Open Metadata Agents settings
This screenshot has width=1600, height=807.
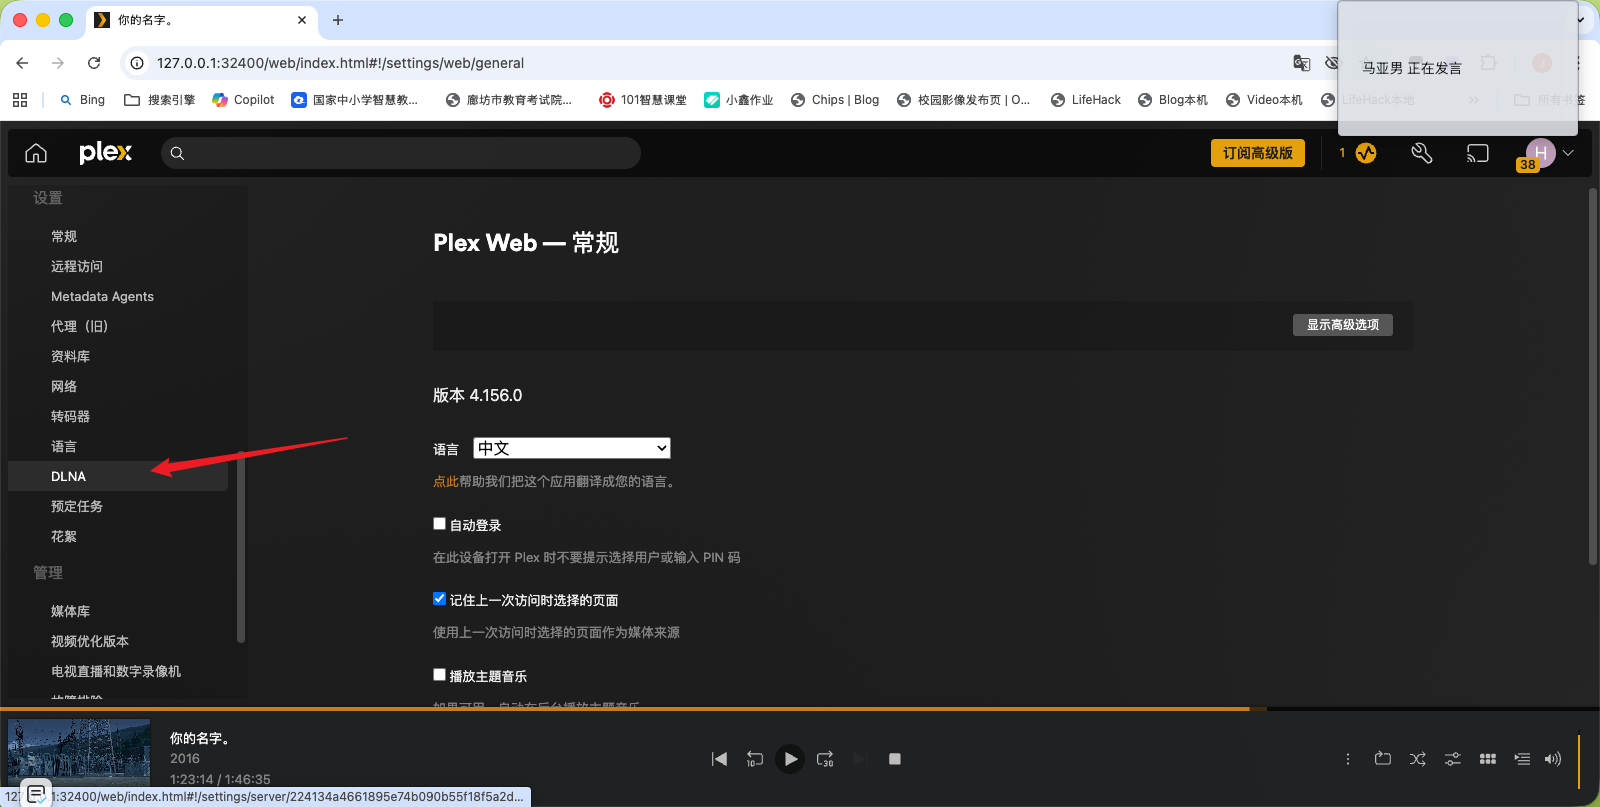pos(102,296)
